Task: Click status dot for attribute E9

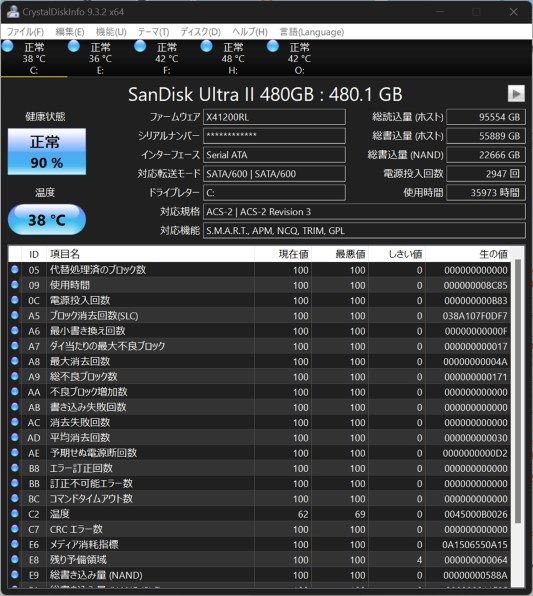Action: pos(15,574)
